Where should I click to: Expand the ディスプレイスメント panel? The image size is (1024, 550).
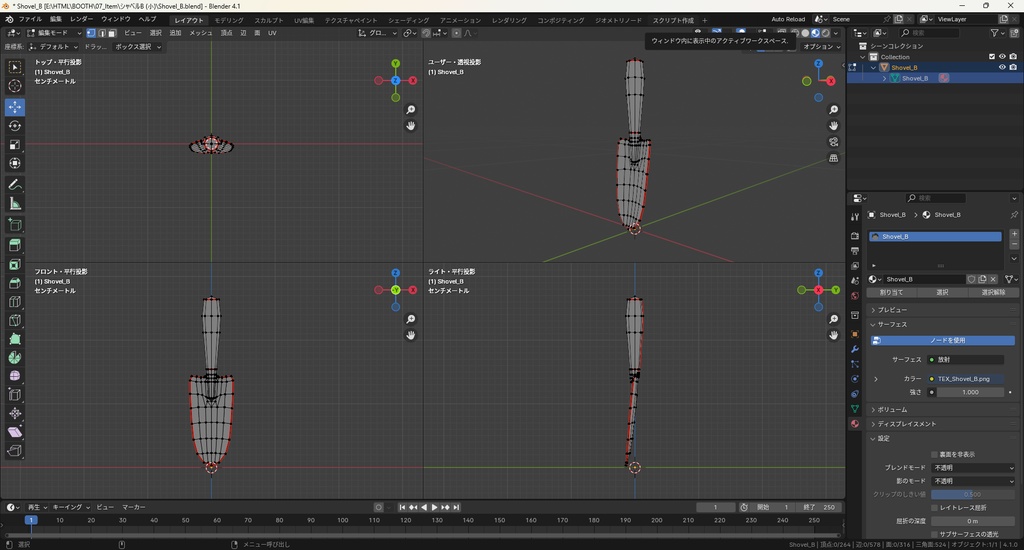click(x=906, y=424)
